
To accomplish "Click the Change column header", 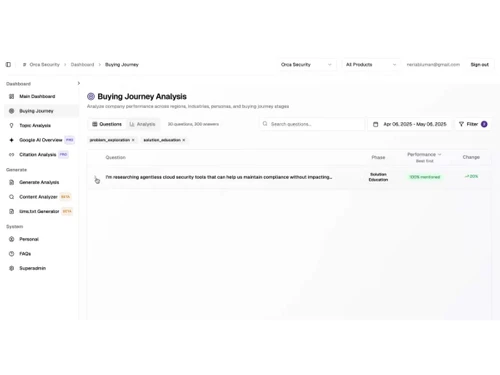I will click(471, 157).
